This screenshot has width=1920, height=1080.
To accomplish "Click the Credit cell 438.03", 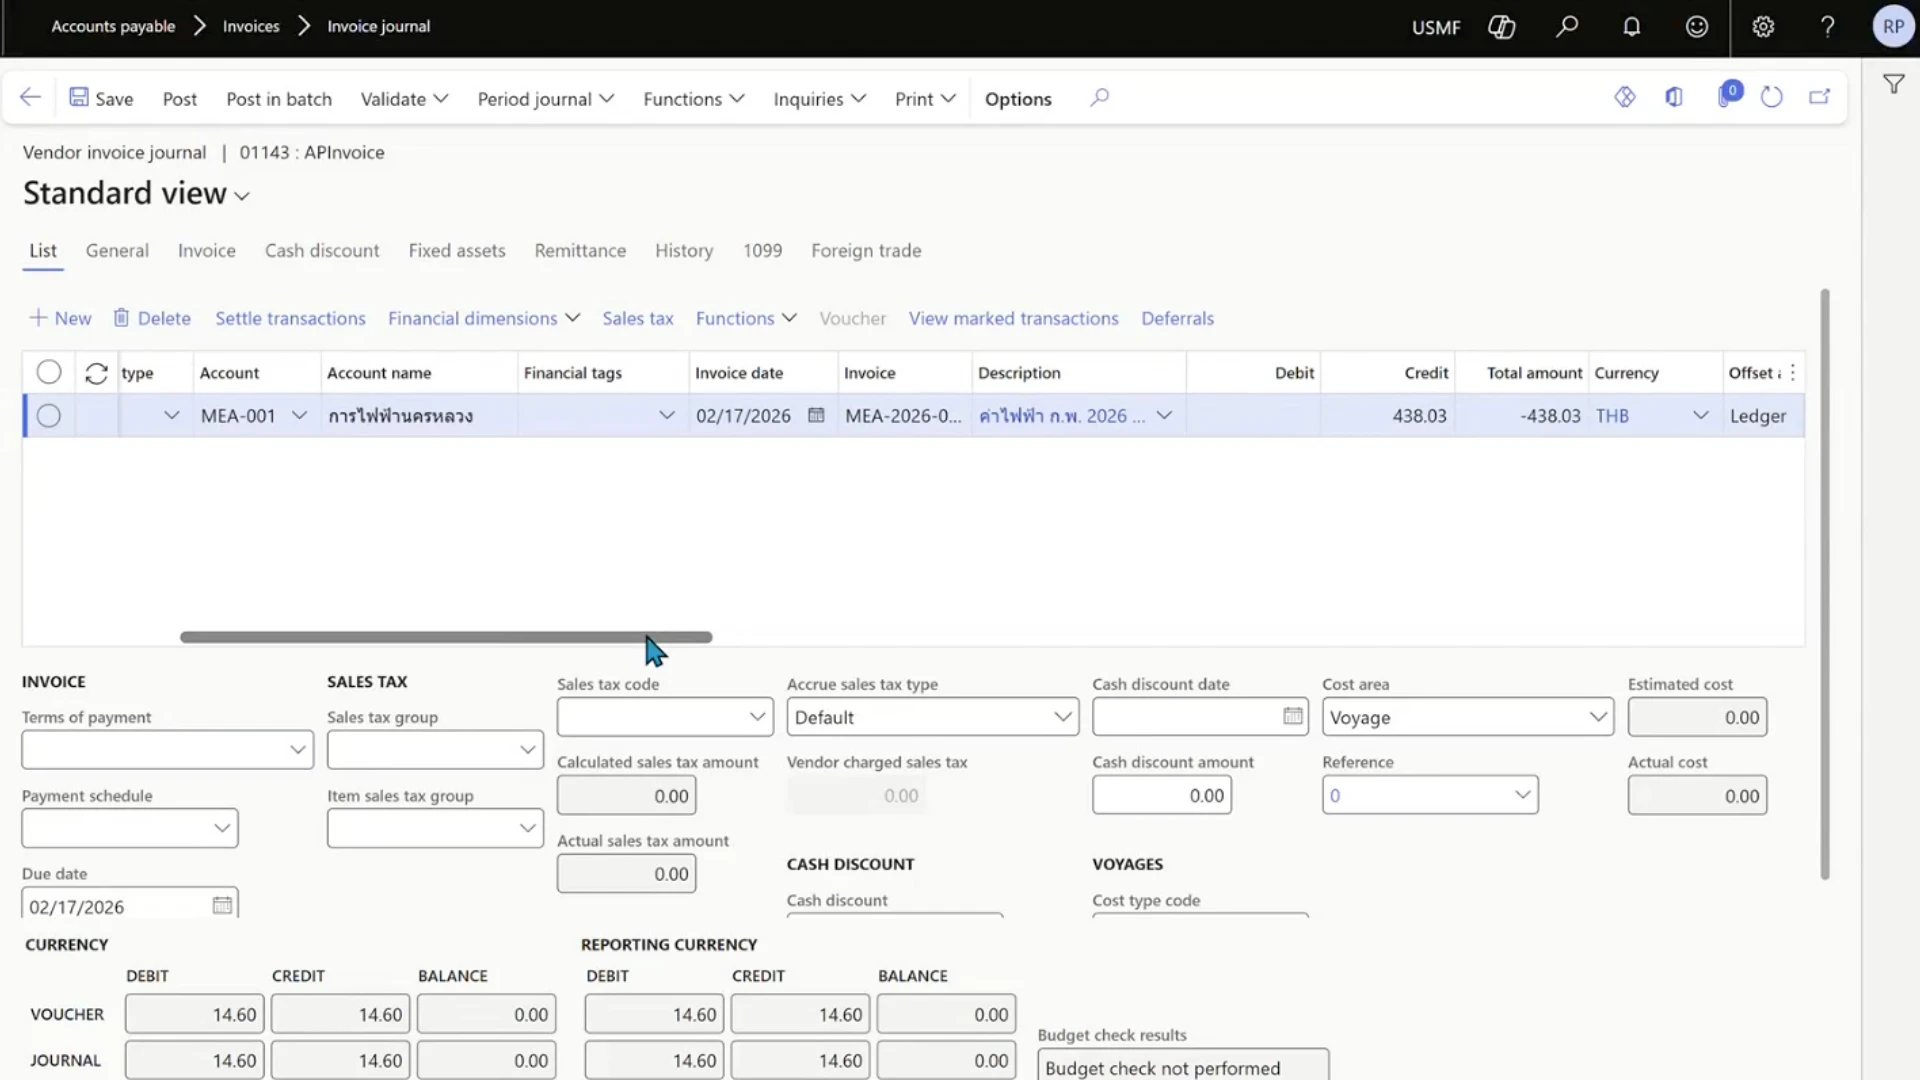I will pyautogui.click(x=1387, y=415).
